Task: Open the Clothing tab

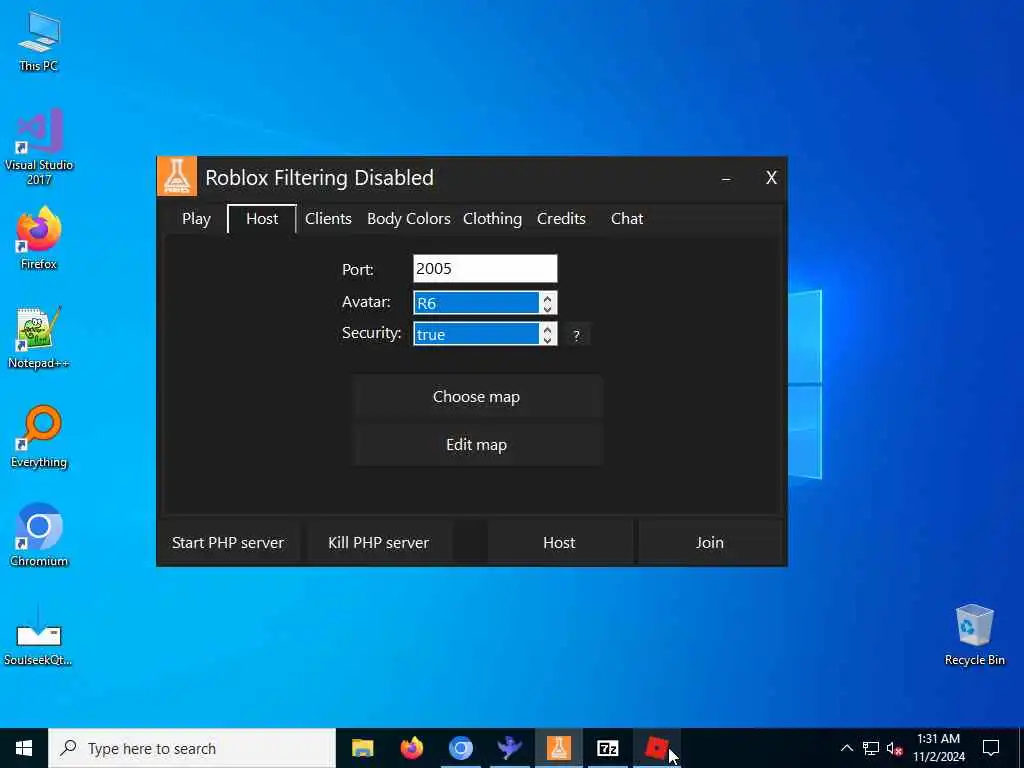Action: [492, 219]
